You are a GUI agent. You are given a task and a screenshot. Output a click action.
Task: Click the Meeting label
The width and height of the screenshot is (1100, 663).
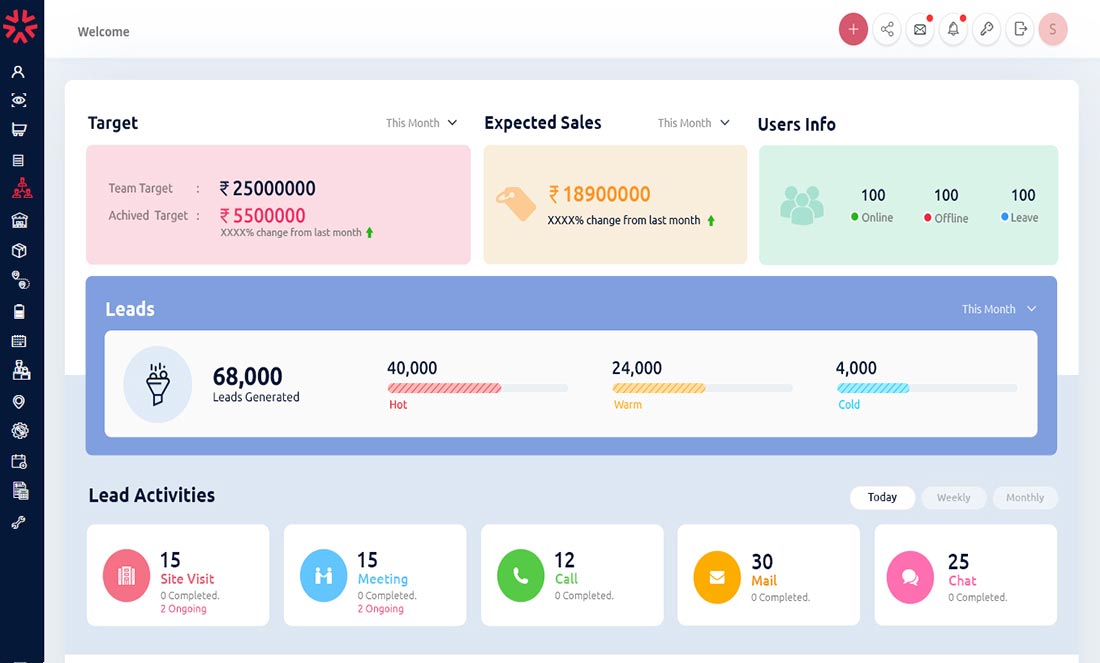pos(382,579)
